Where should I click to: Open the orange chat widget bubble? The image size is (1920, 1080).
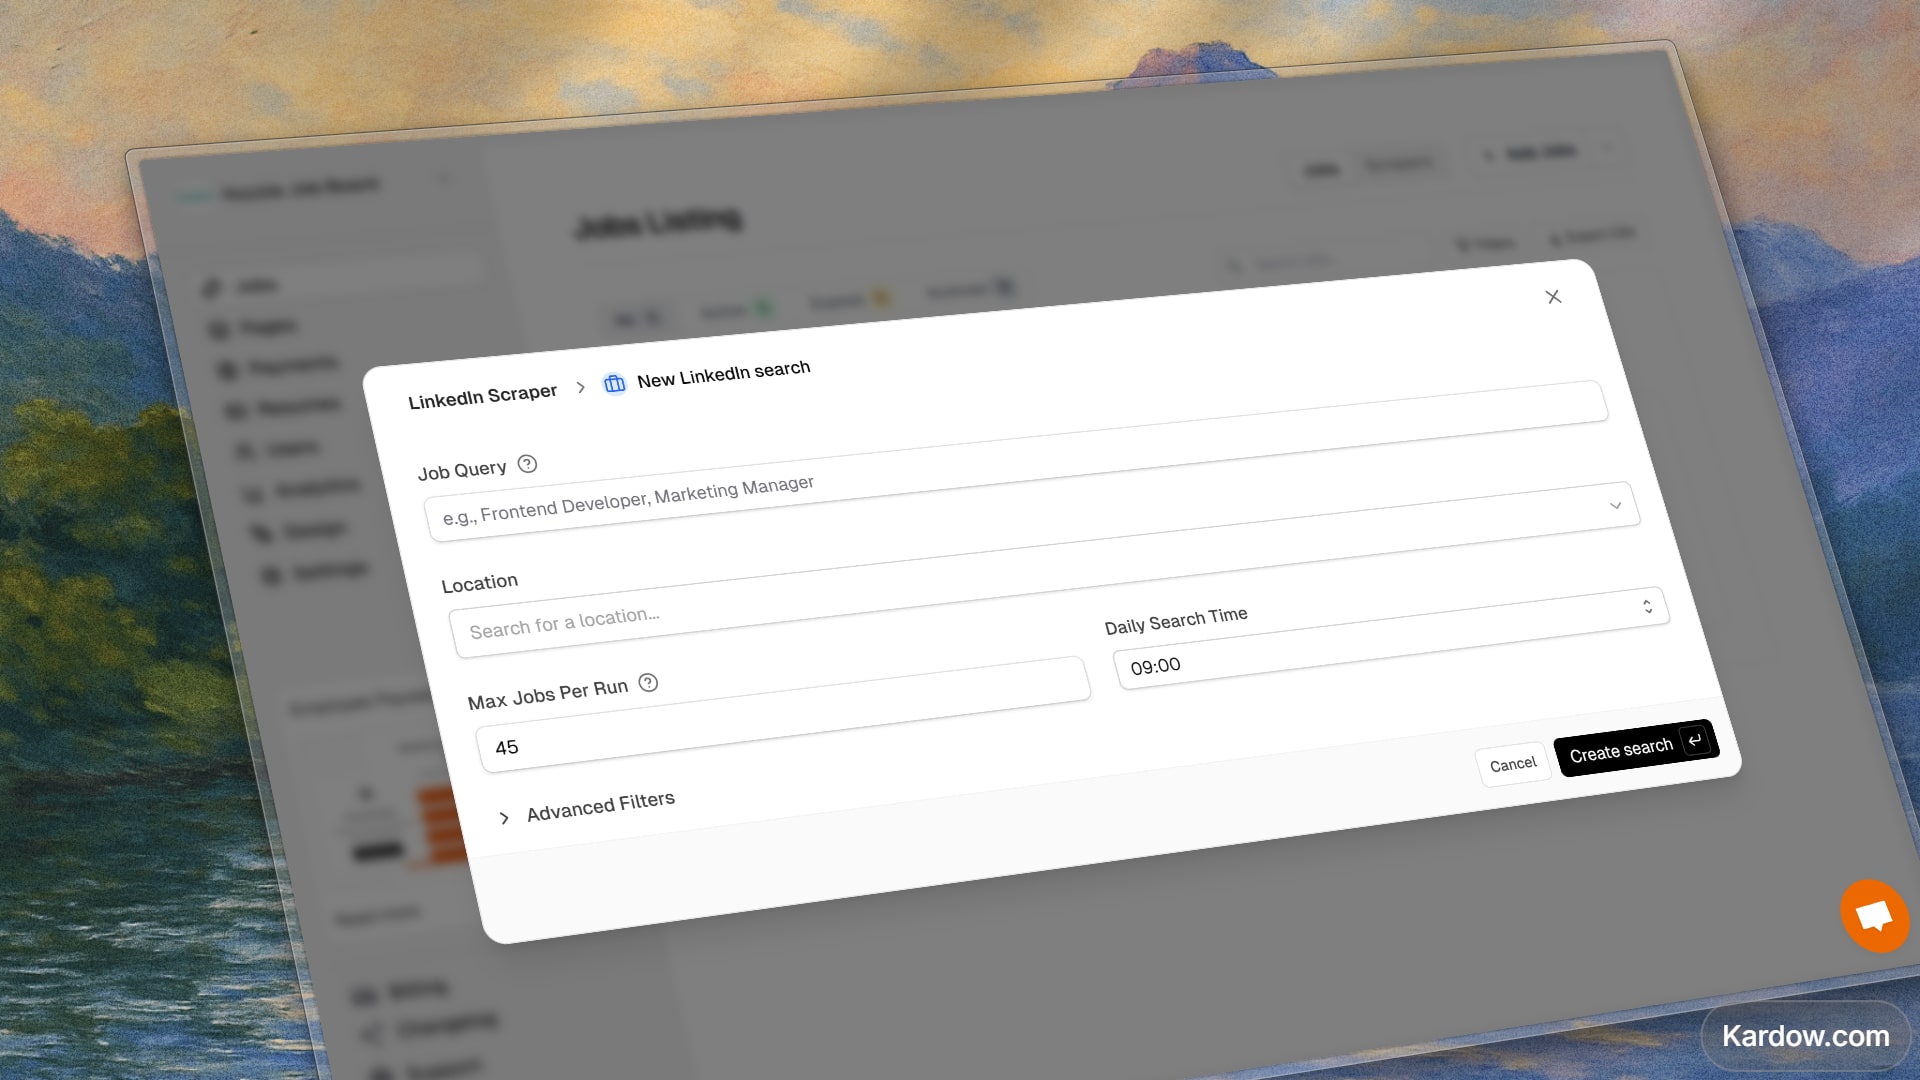point(1874,915)
